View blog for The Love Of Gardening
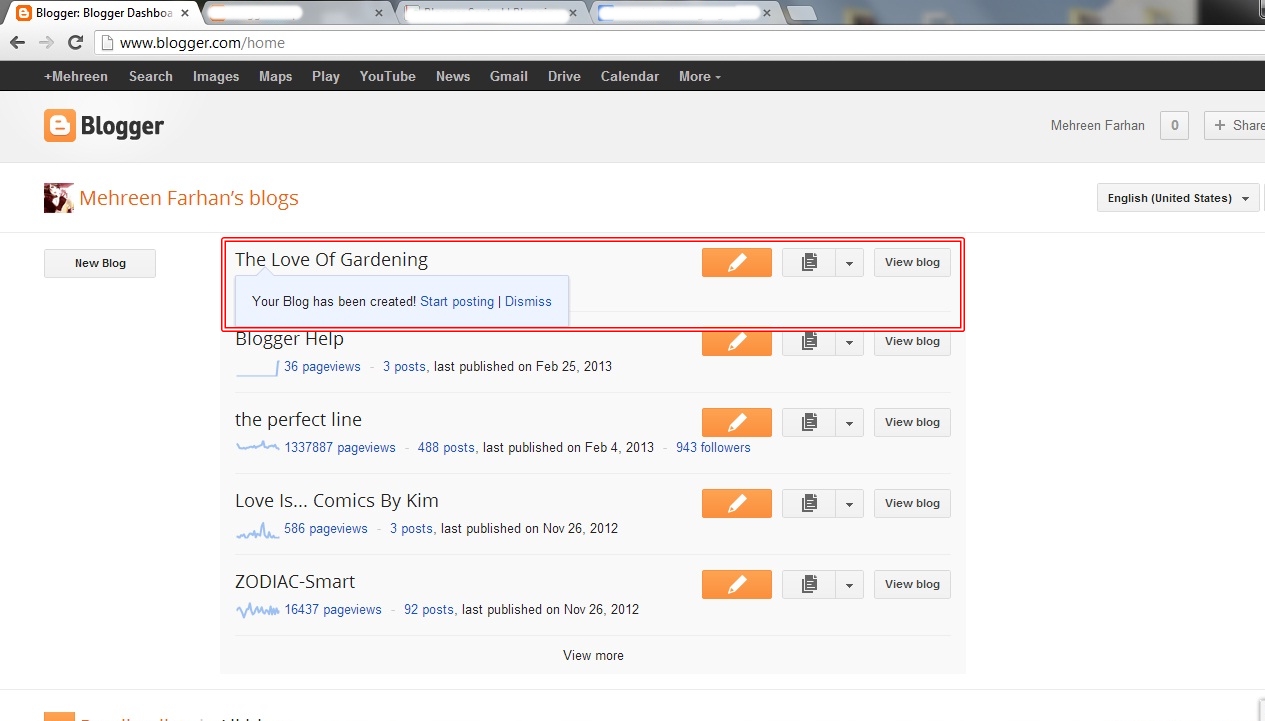 912,262
